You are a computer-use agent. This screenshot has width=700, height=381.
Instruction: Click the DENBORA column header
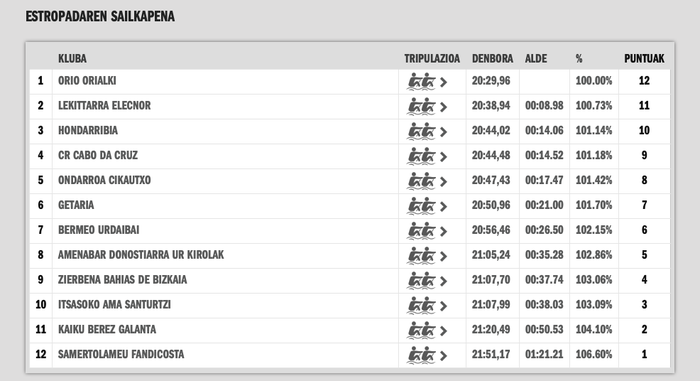tap(492, 59)
